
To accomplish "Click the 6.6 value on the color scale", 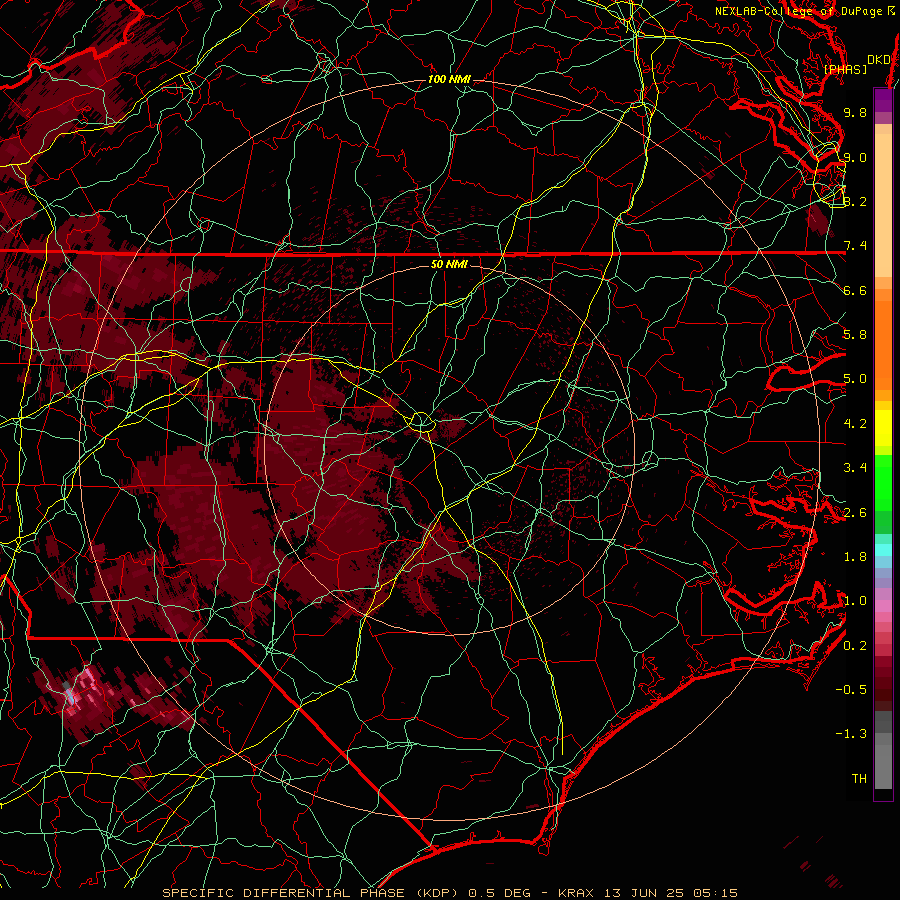I will pyautogui.click(x=855, y=290).
